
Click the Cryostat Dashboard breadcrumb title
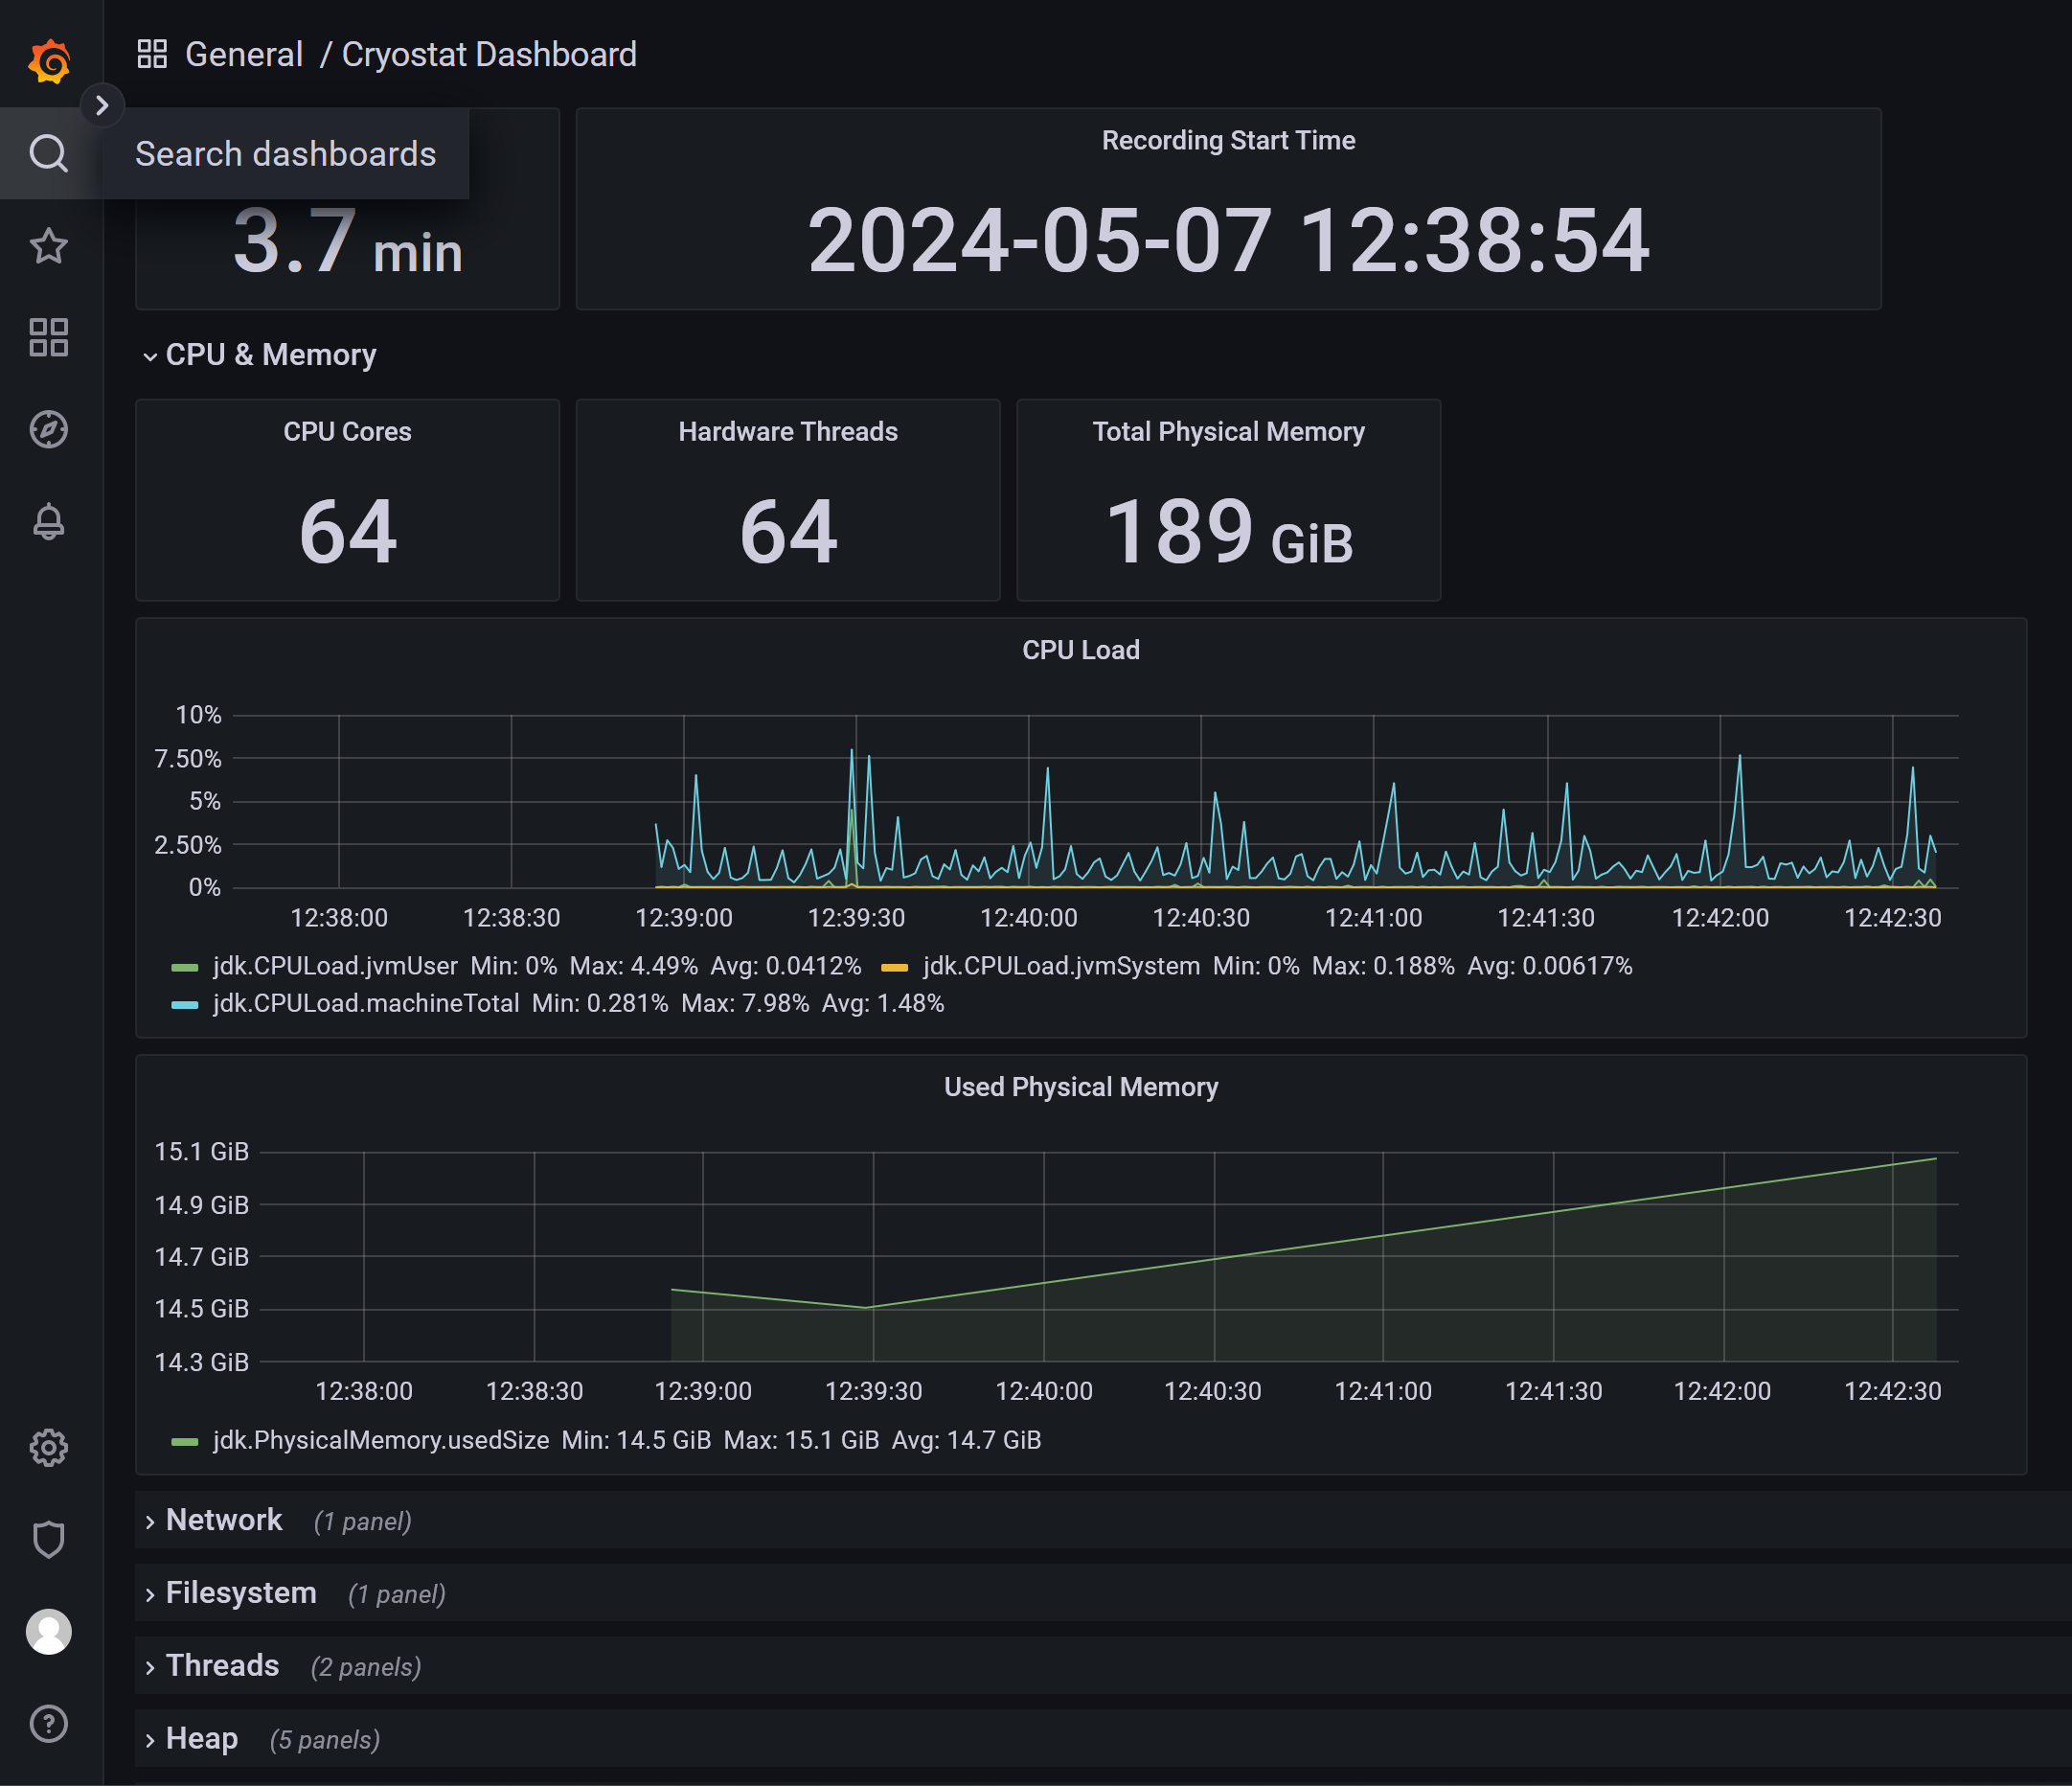(489, 54)
